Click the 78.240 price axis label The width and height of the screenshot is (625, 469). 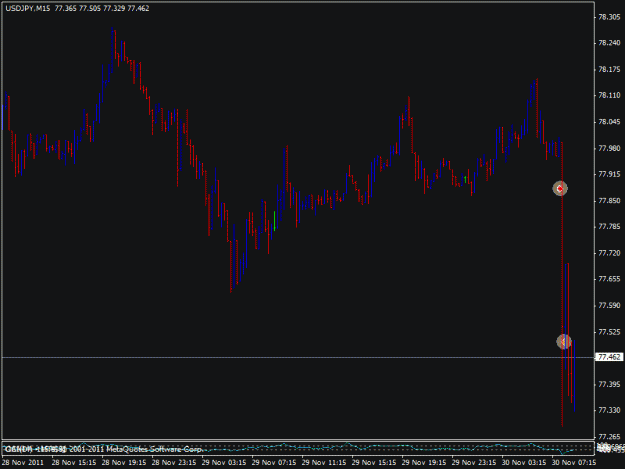609,43
